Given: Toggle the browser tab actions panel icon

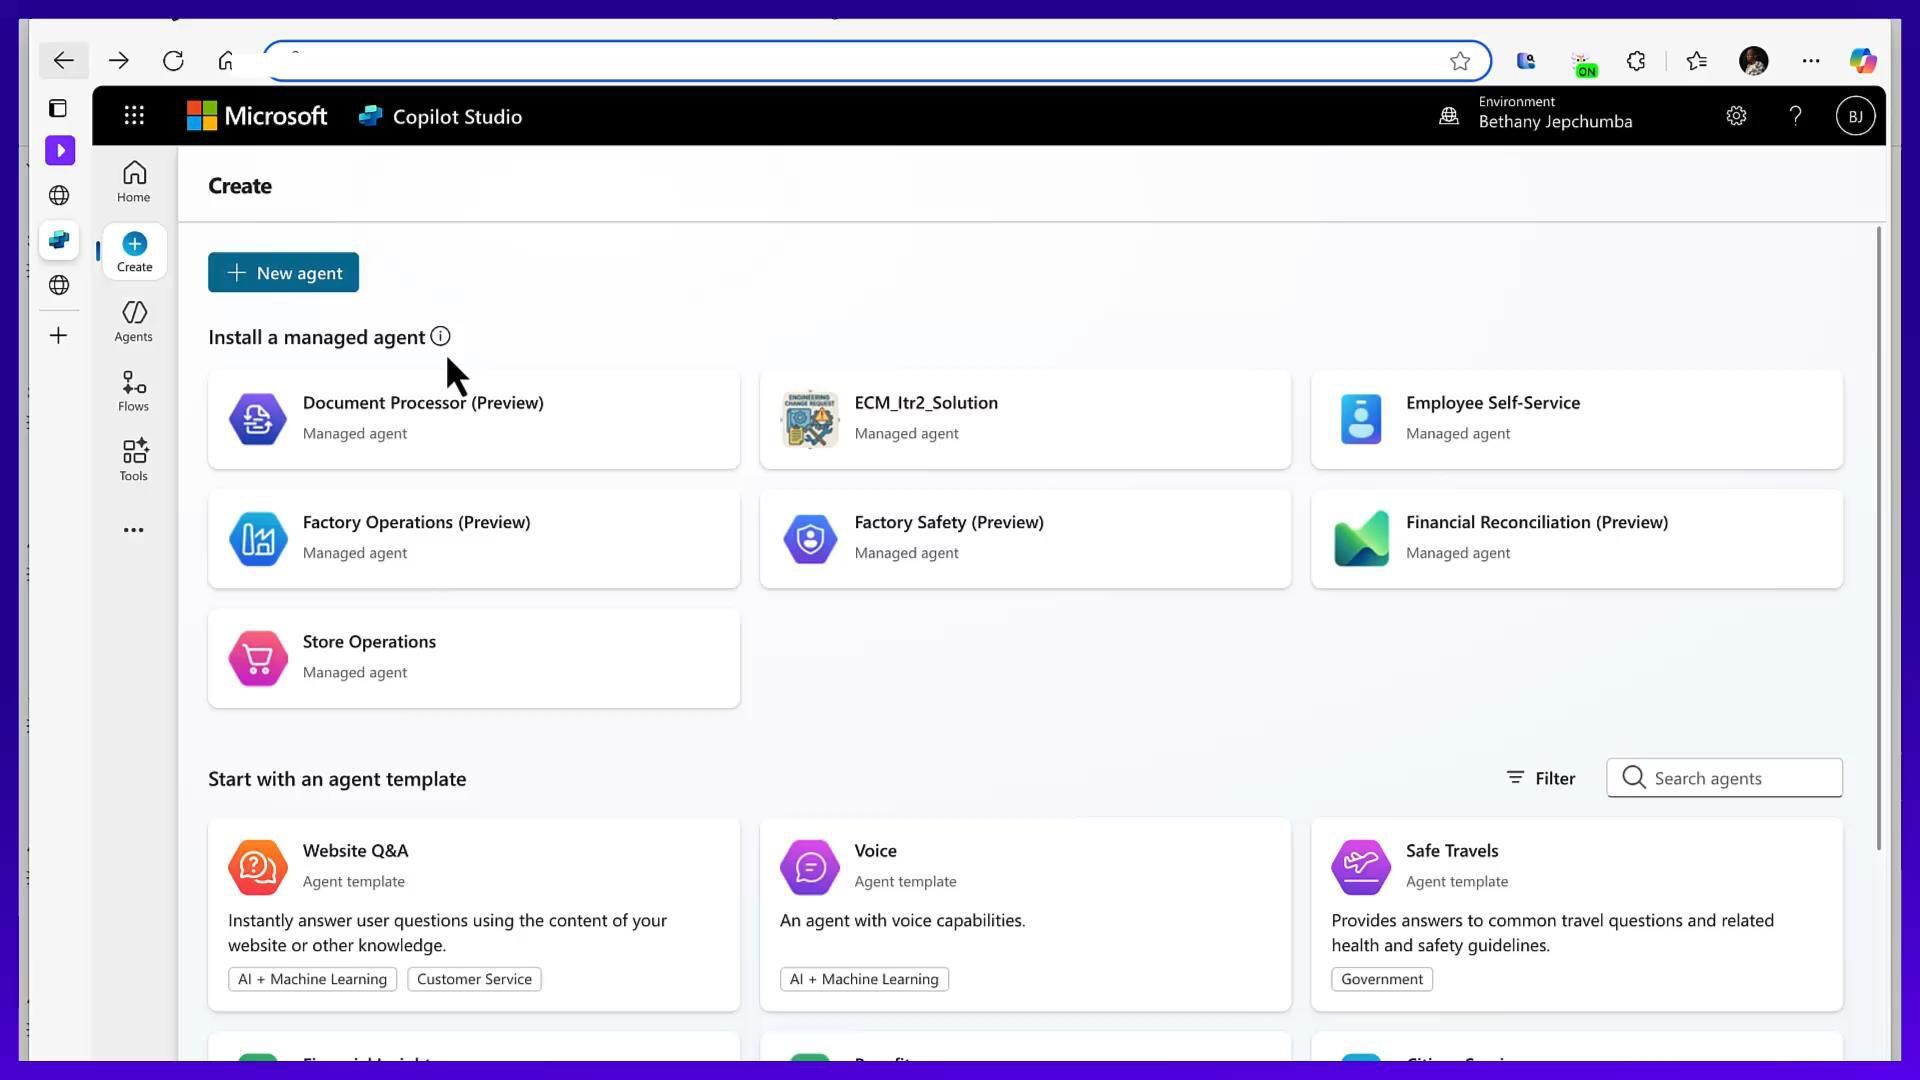Looking at the screenshot, I should (59, 108).
